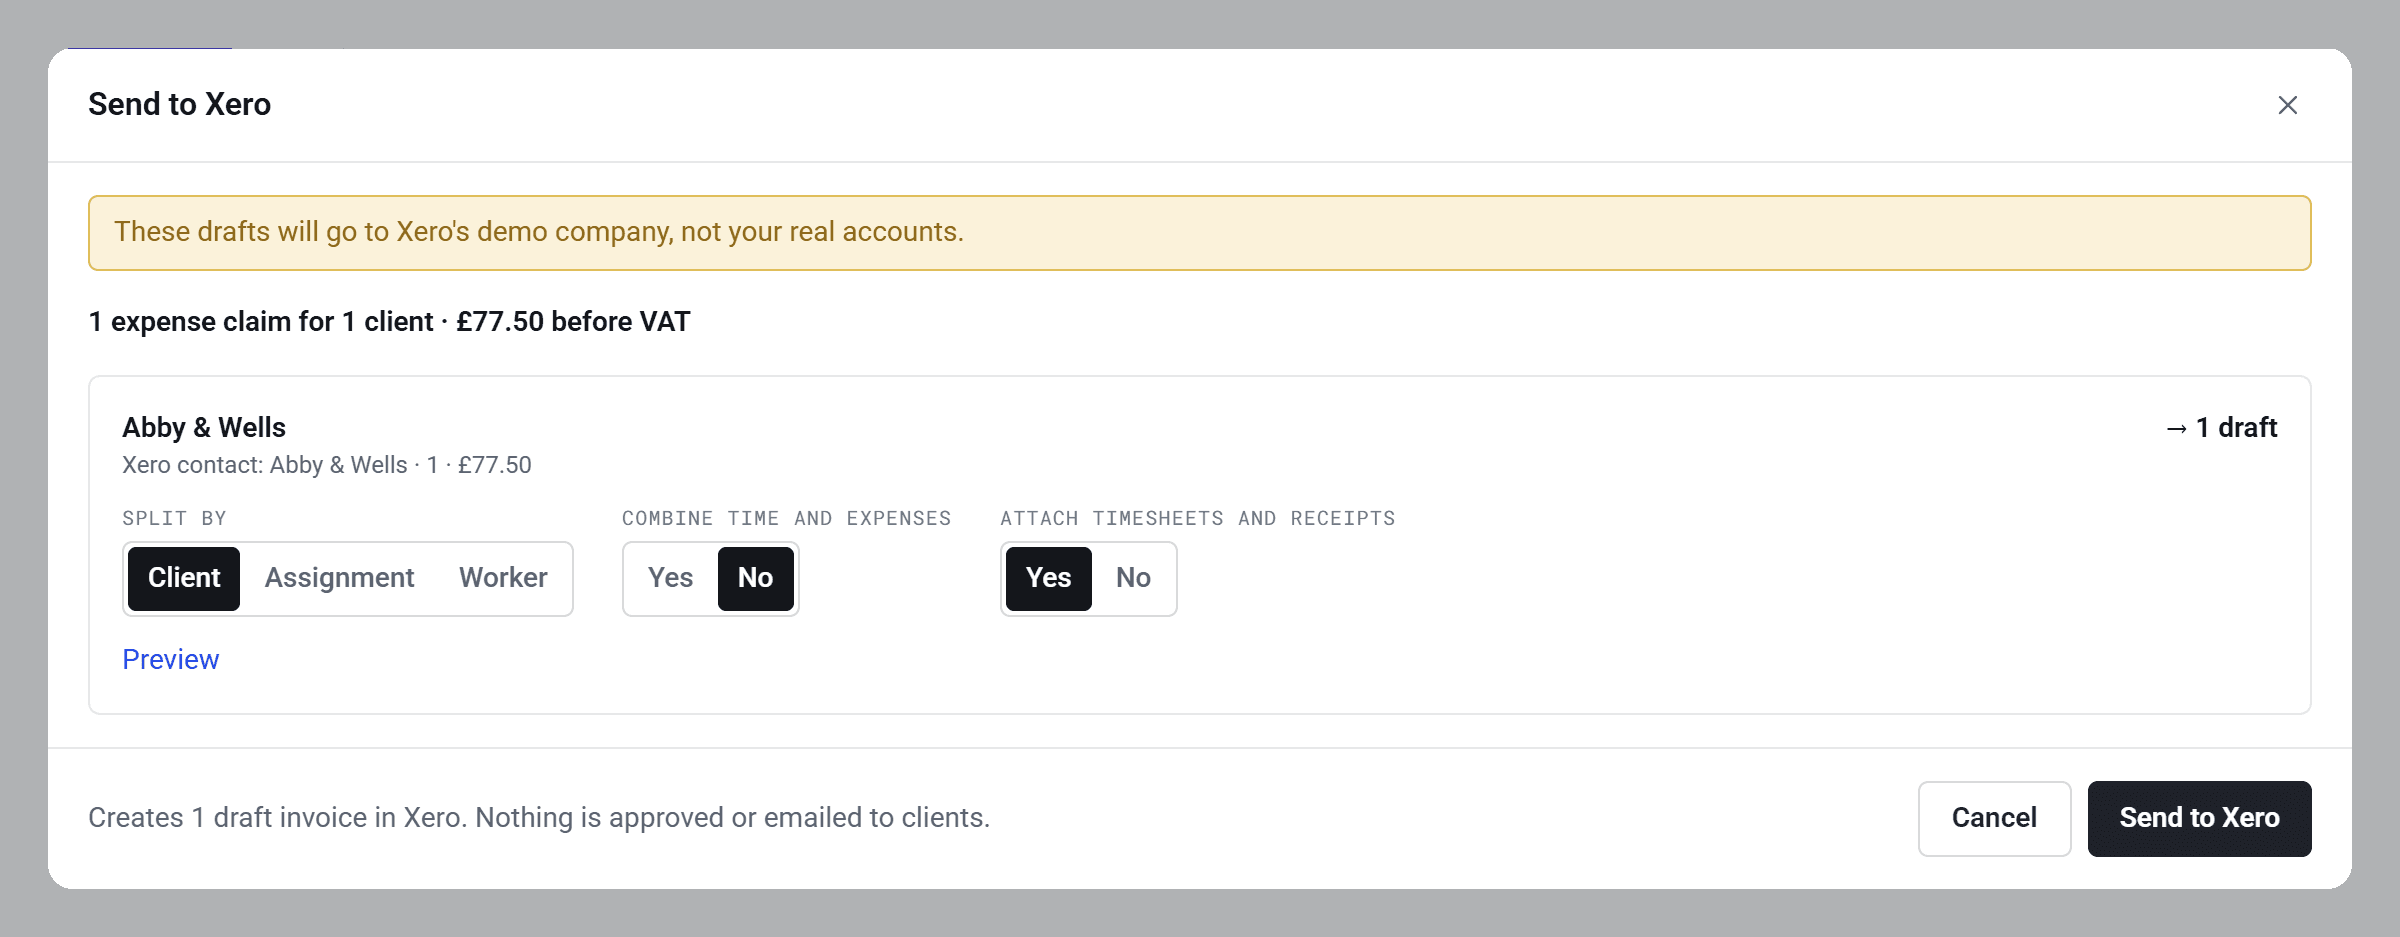Choose No for Combine Time and Expenses

755,578
